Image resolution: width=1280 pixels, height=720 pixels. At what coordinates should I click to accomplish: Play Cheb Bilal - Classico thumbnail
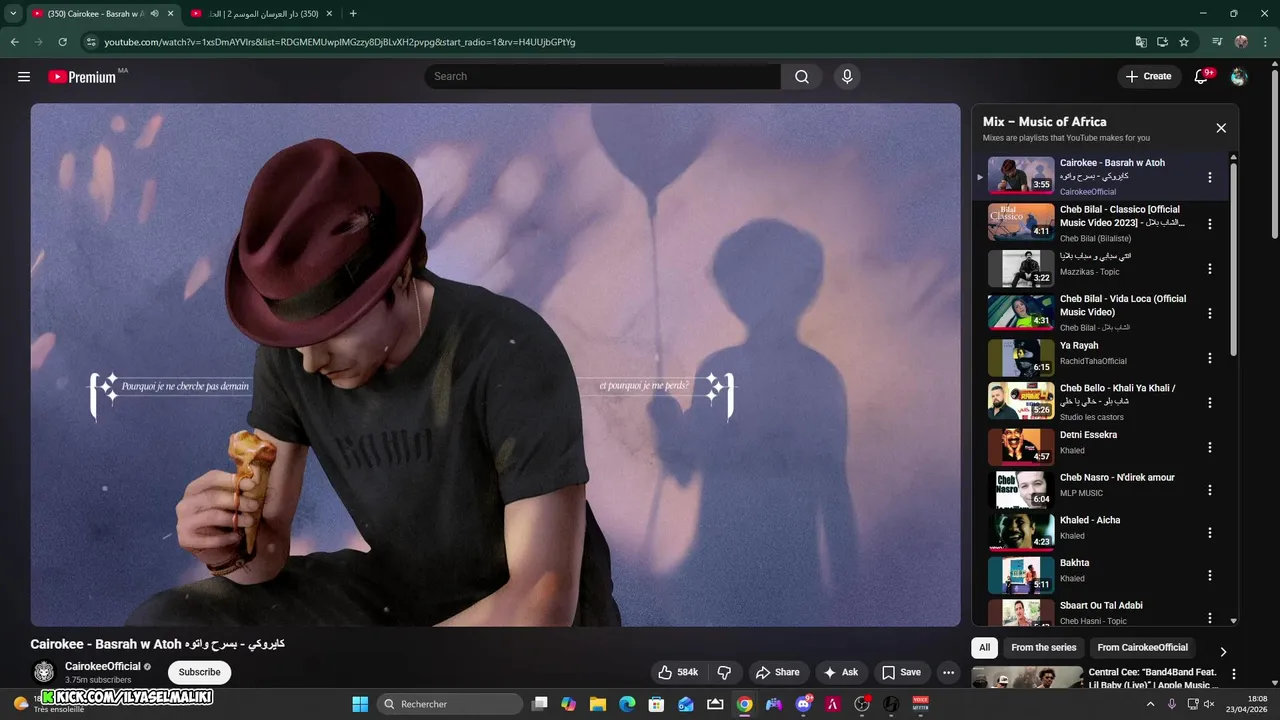tap(1021, 222)
